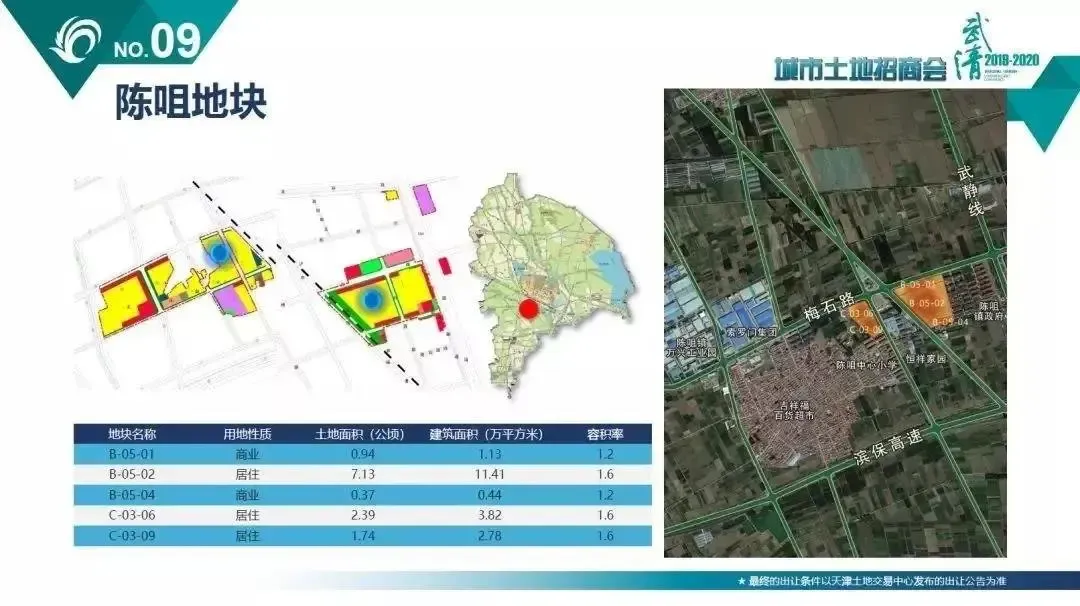Screen dimensions: 1080x606
Task: Select the red location dot on district map
Action: coord(530,310)
